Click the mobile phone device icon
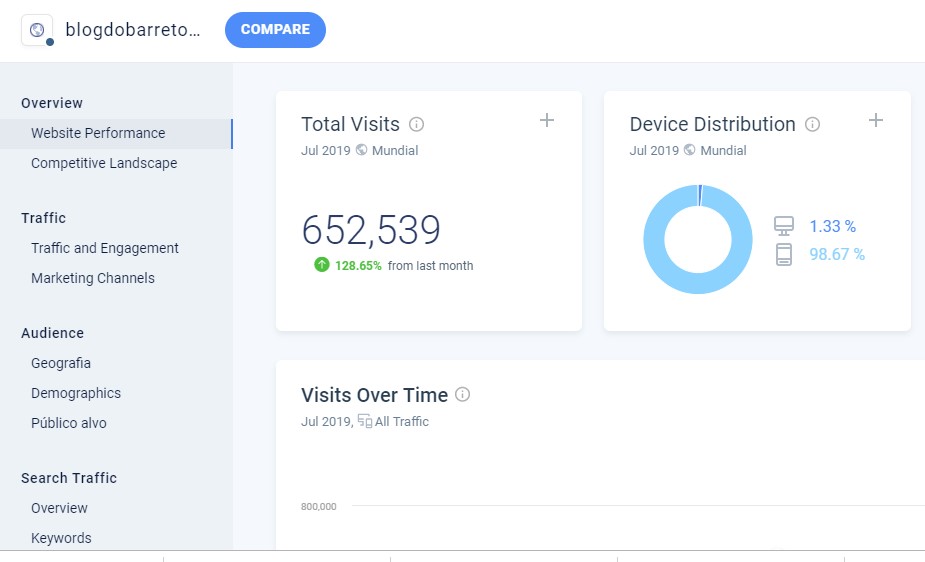This screenshot has width=925, height=562. [x=784, y=255]
